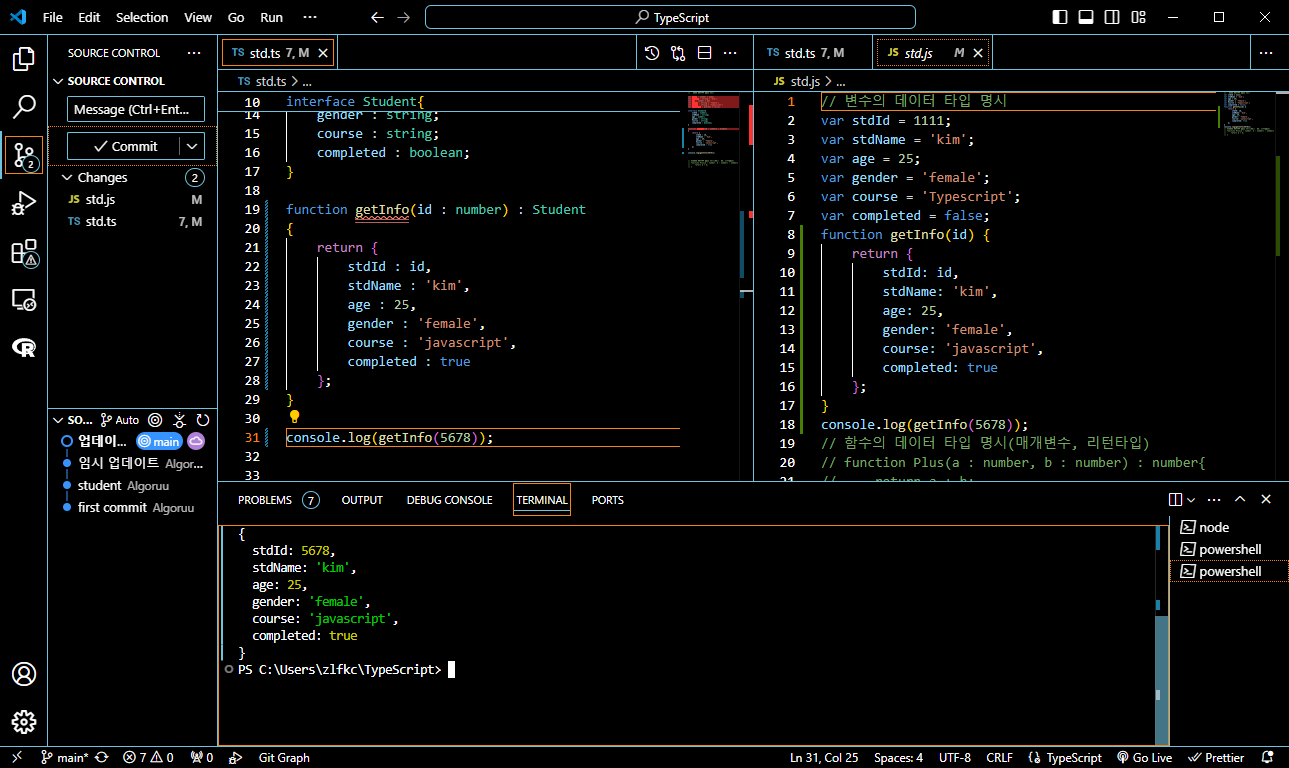Open the Explorer view in the activity bar
1289x768 pixels.
(24, 59)
